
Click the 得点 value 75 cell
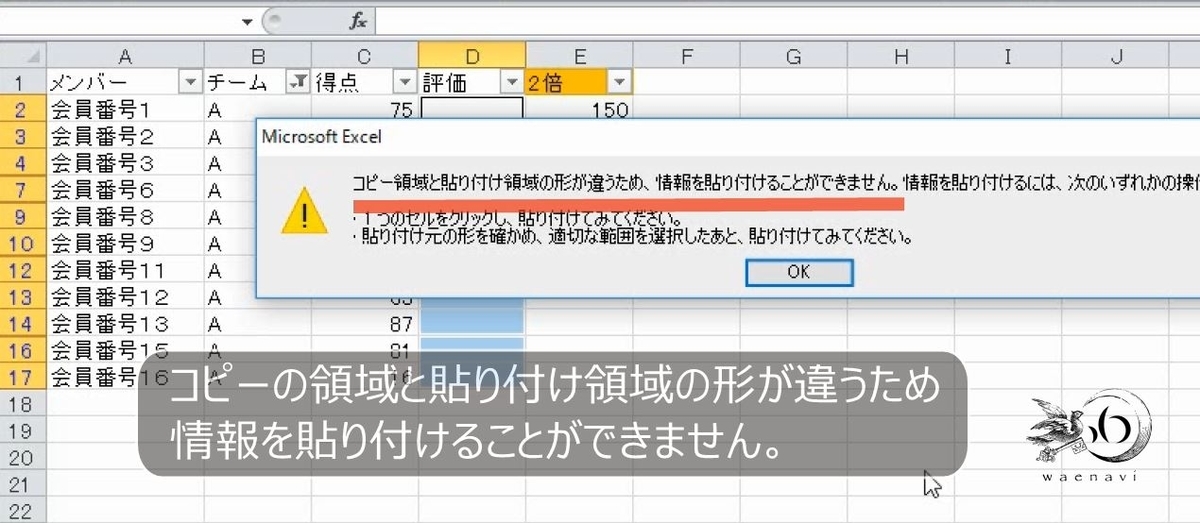tap(364, 110)
